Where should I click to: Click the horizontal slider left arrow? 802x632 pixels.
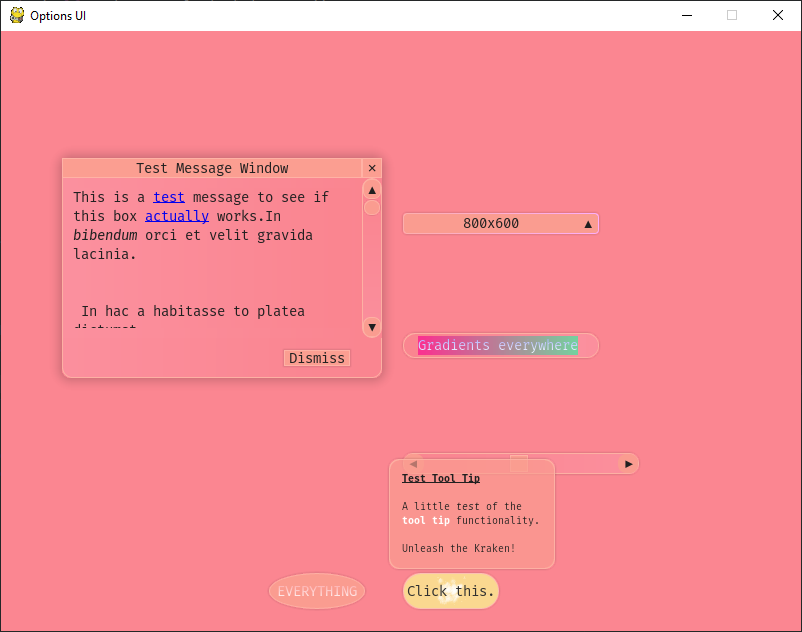[413, 464]
